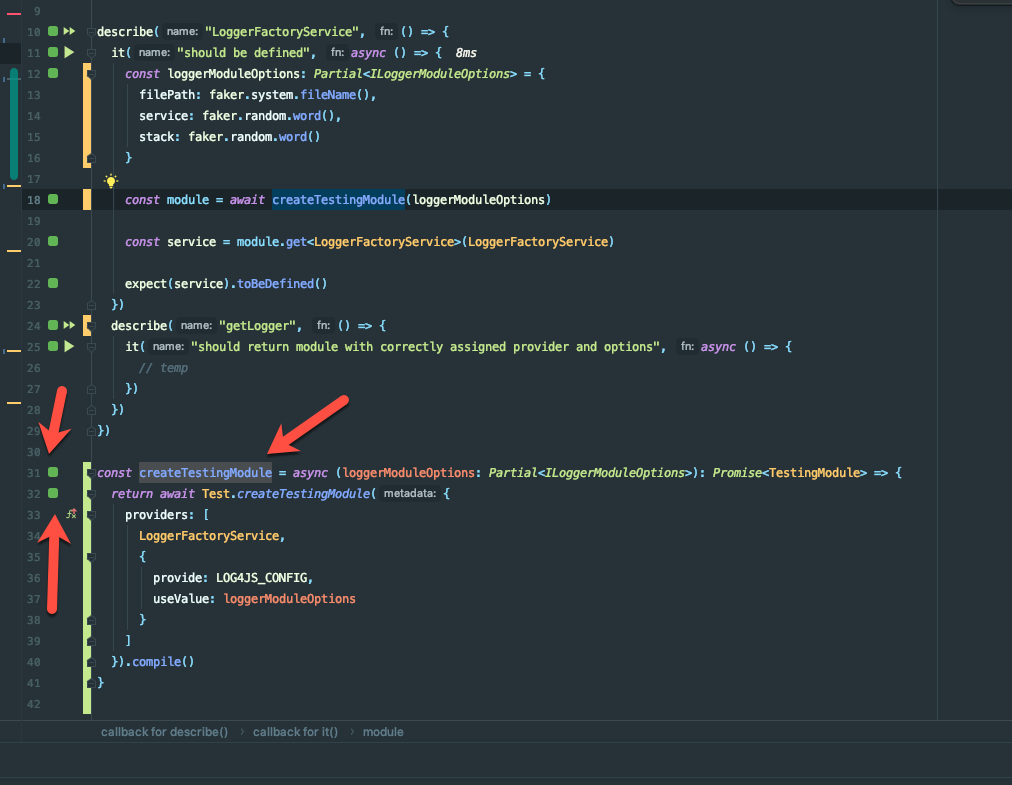
Task: Run the LoggerFactoryService describe suite from line 10
Action: coord(69,31)
